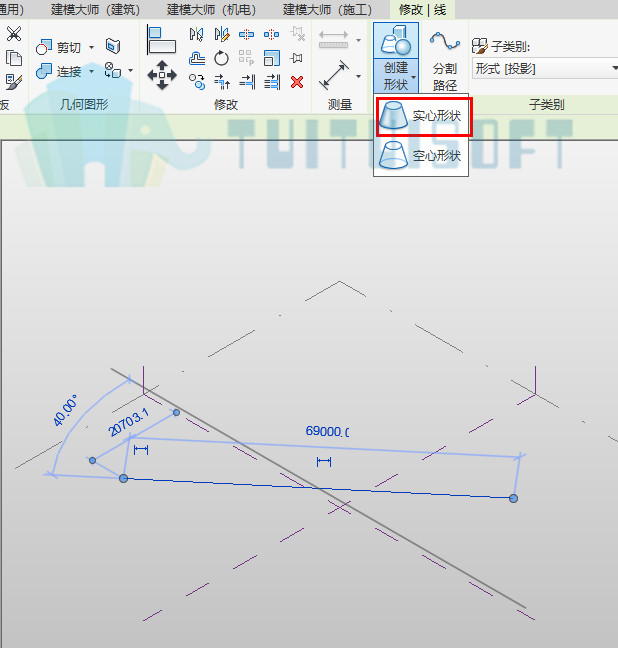Screen dimensions: 618x648
Task: Open the 形式 [投影] subcategory combo box
Action: [545, 69]
